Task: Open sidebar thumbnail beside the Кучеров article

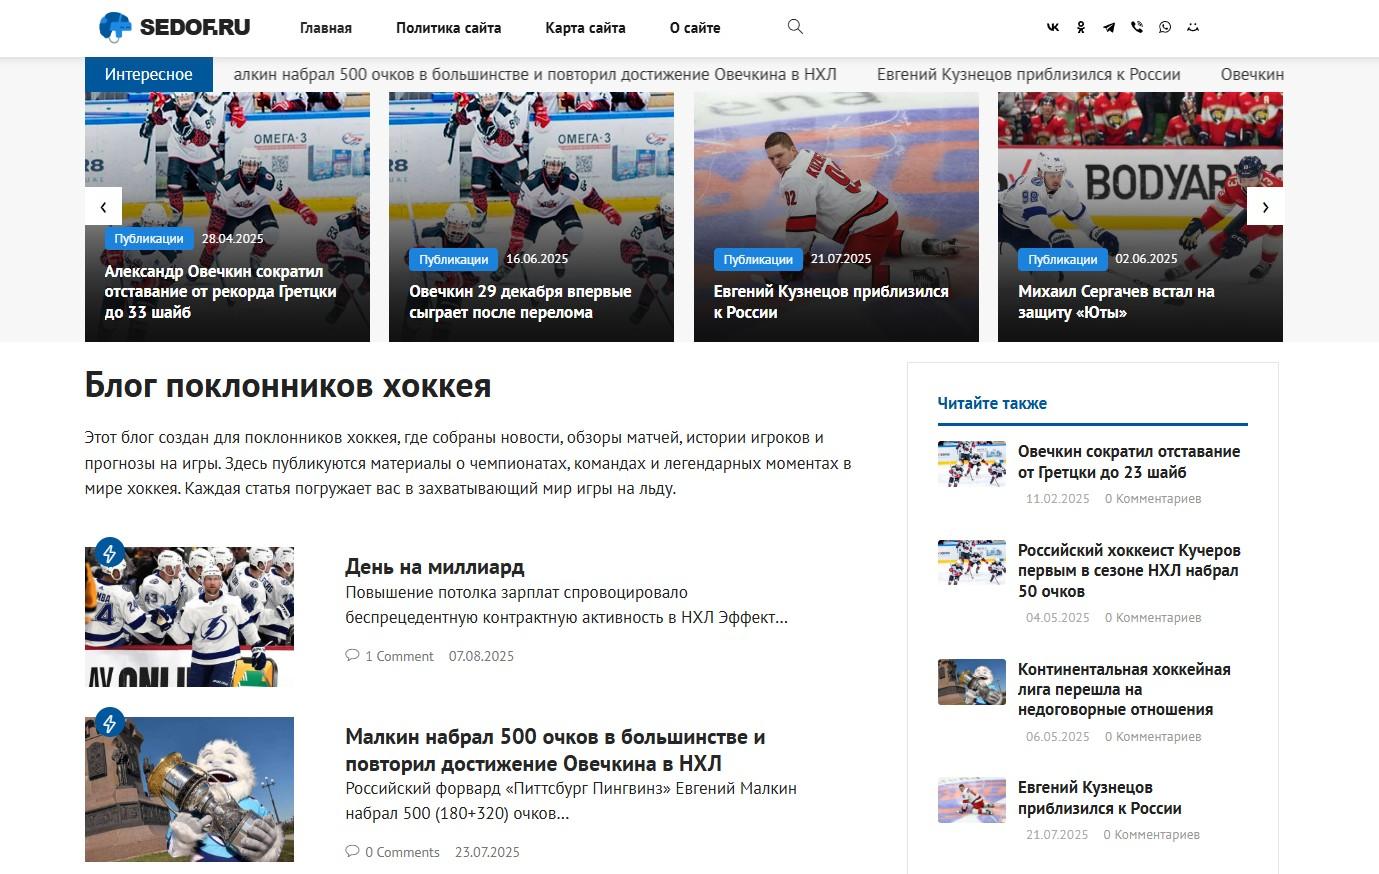Action: 972,562
